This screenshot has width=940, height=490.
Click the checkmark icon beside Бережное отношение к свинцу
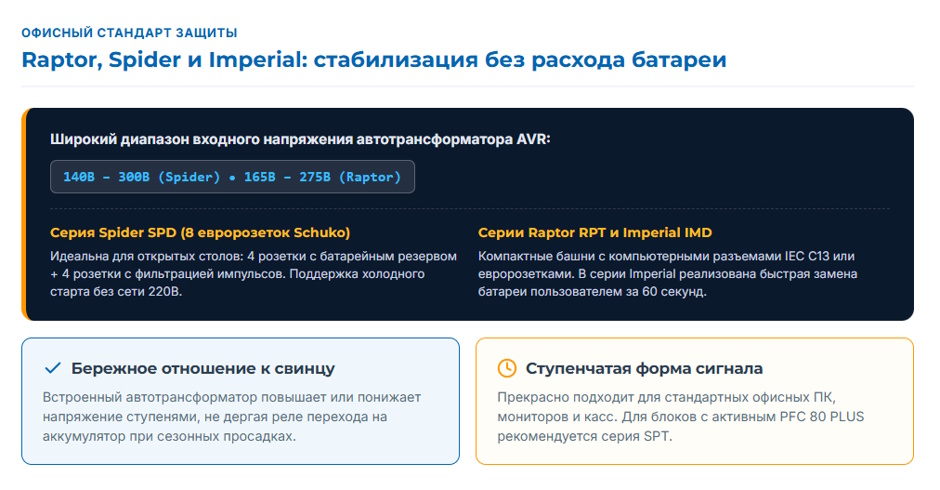pyautogui.click(x=53, y=368)
